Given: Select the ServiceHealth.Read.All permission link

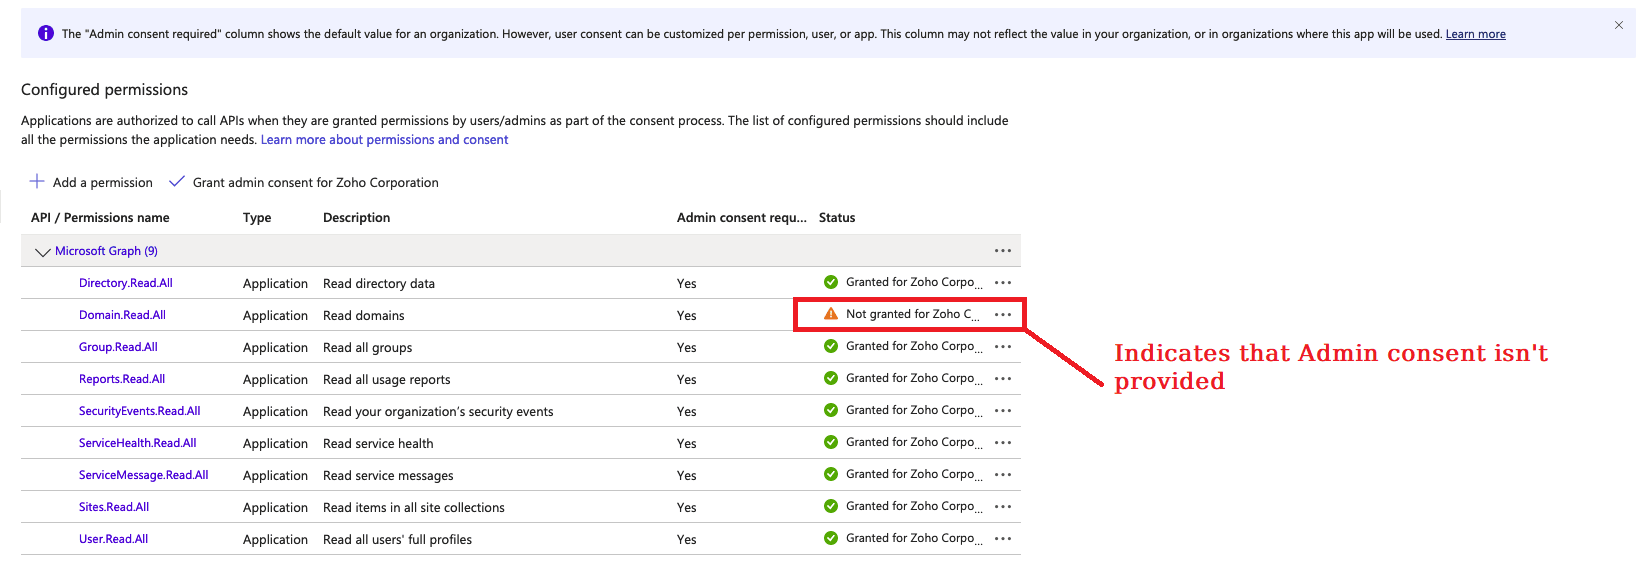Looking at the screenshot, I should pyautogui.click(x=137, y=443).
